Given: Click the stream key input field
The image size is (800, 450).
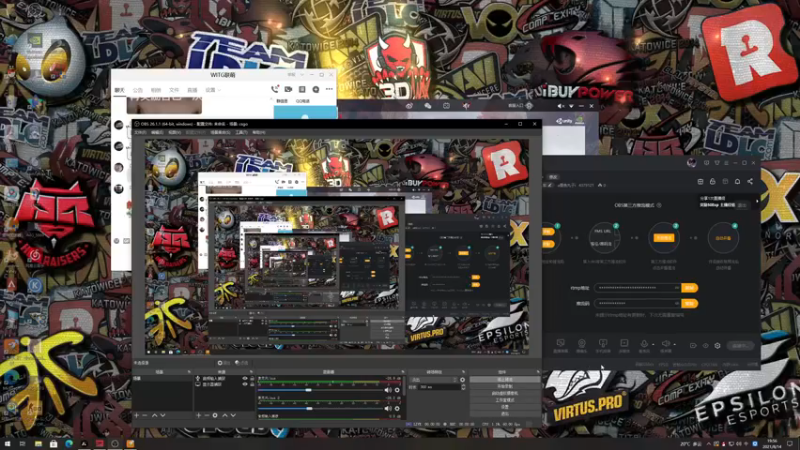Looking at the screenshot, I should click(x=638, y=303).
